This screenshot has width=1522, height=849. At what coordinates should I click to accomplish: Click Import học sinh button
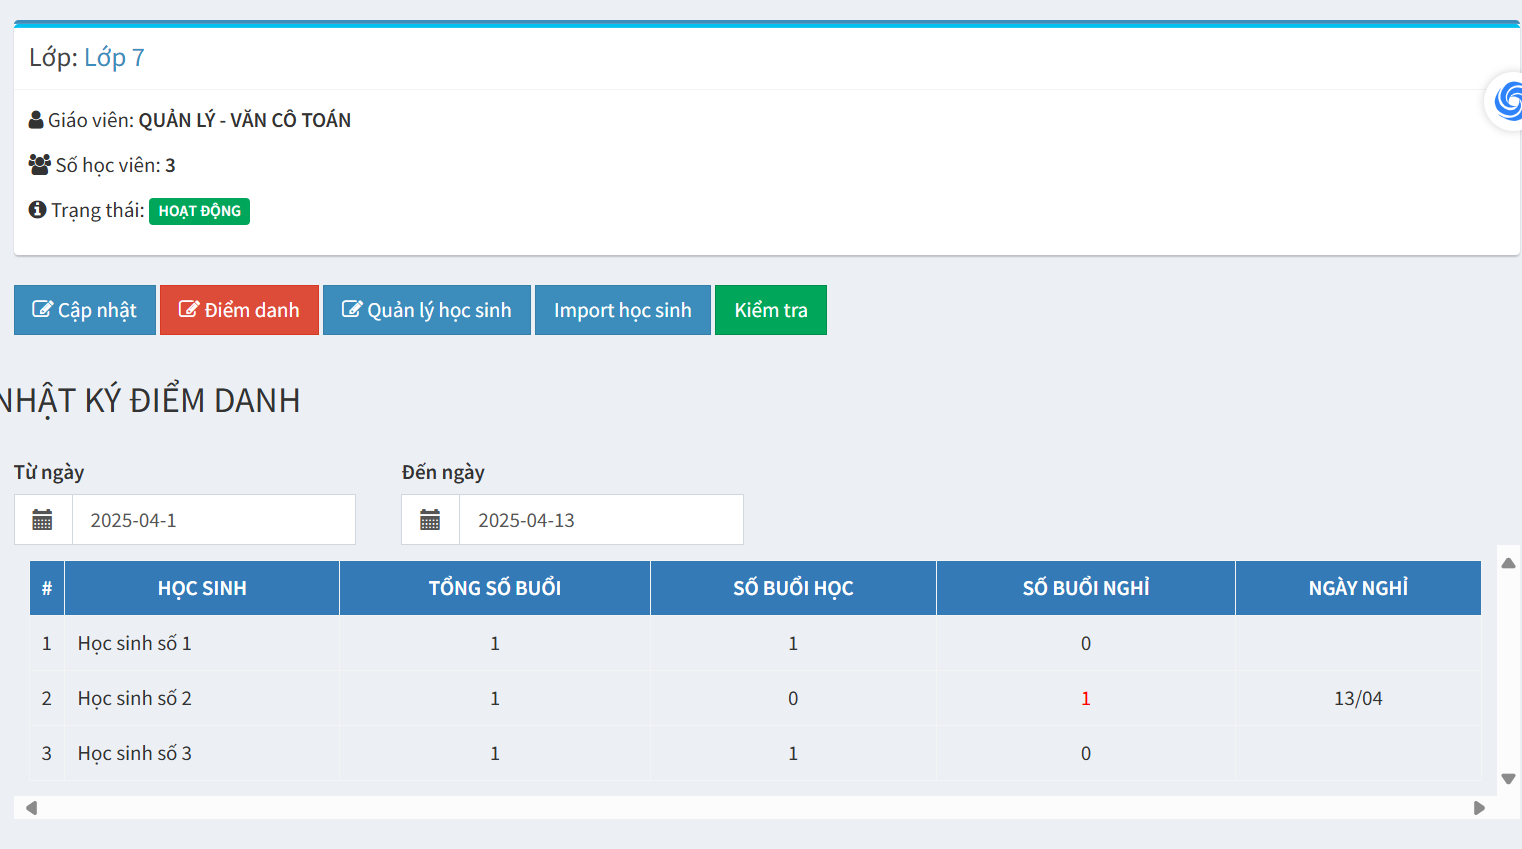tap(622, 310)
